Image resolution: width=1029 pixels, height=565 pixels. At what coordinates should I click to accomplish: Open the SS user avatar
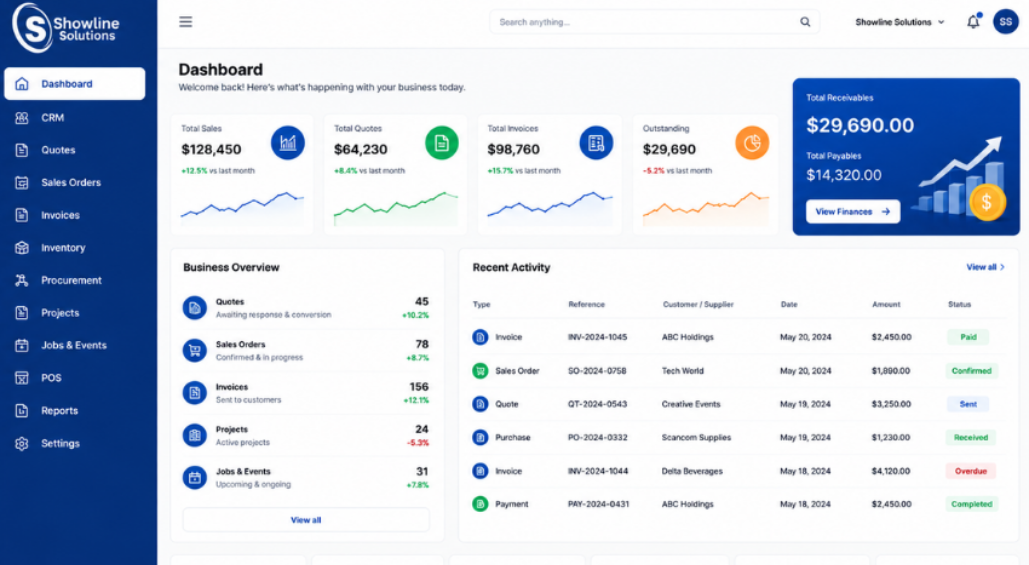[x=1005, y=22]
